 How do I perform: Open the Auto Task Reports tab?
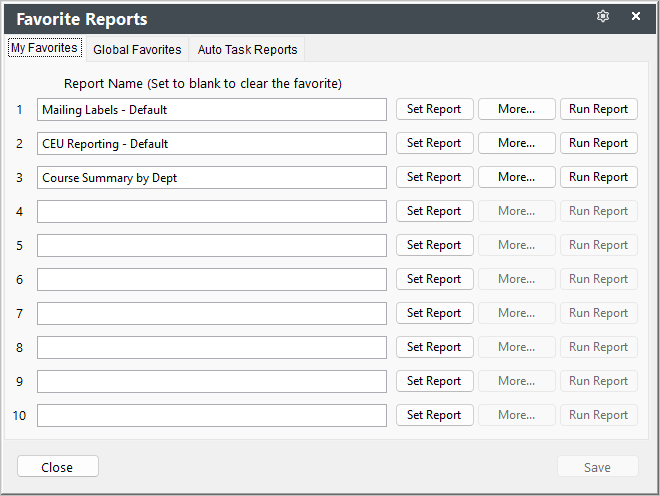248,50
